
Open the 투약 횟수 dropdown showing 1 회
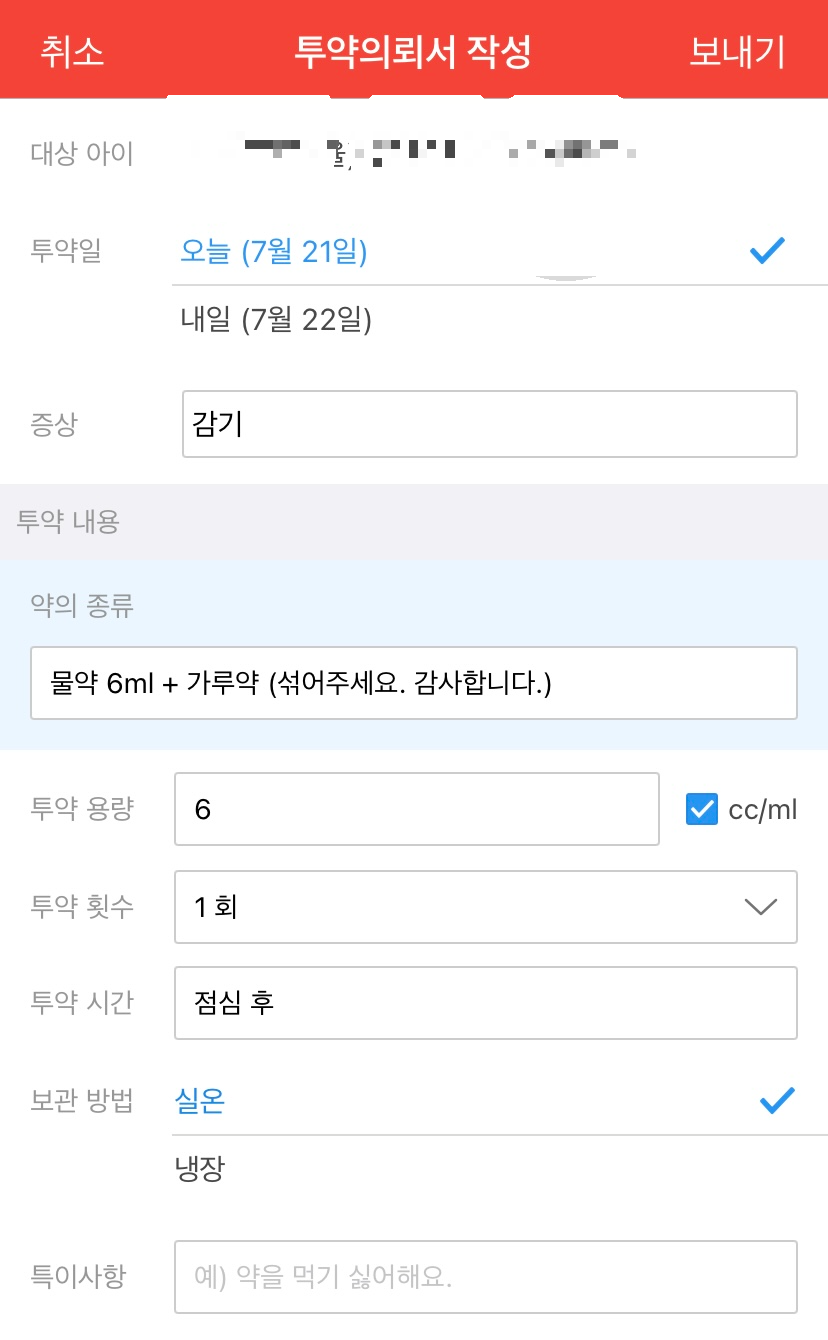(x=486, y=906)
